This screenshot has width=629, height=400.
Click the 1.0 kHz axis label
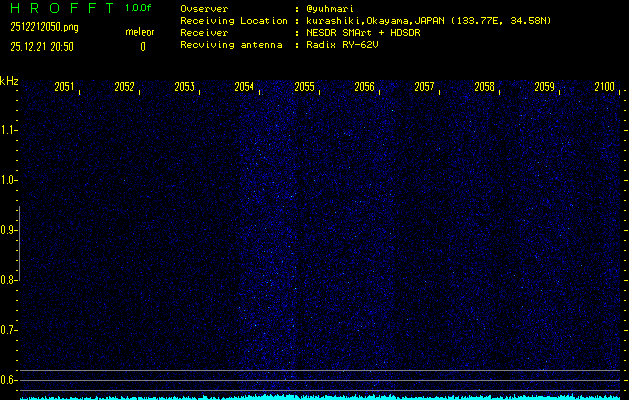(x=7, y=180)
